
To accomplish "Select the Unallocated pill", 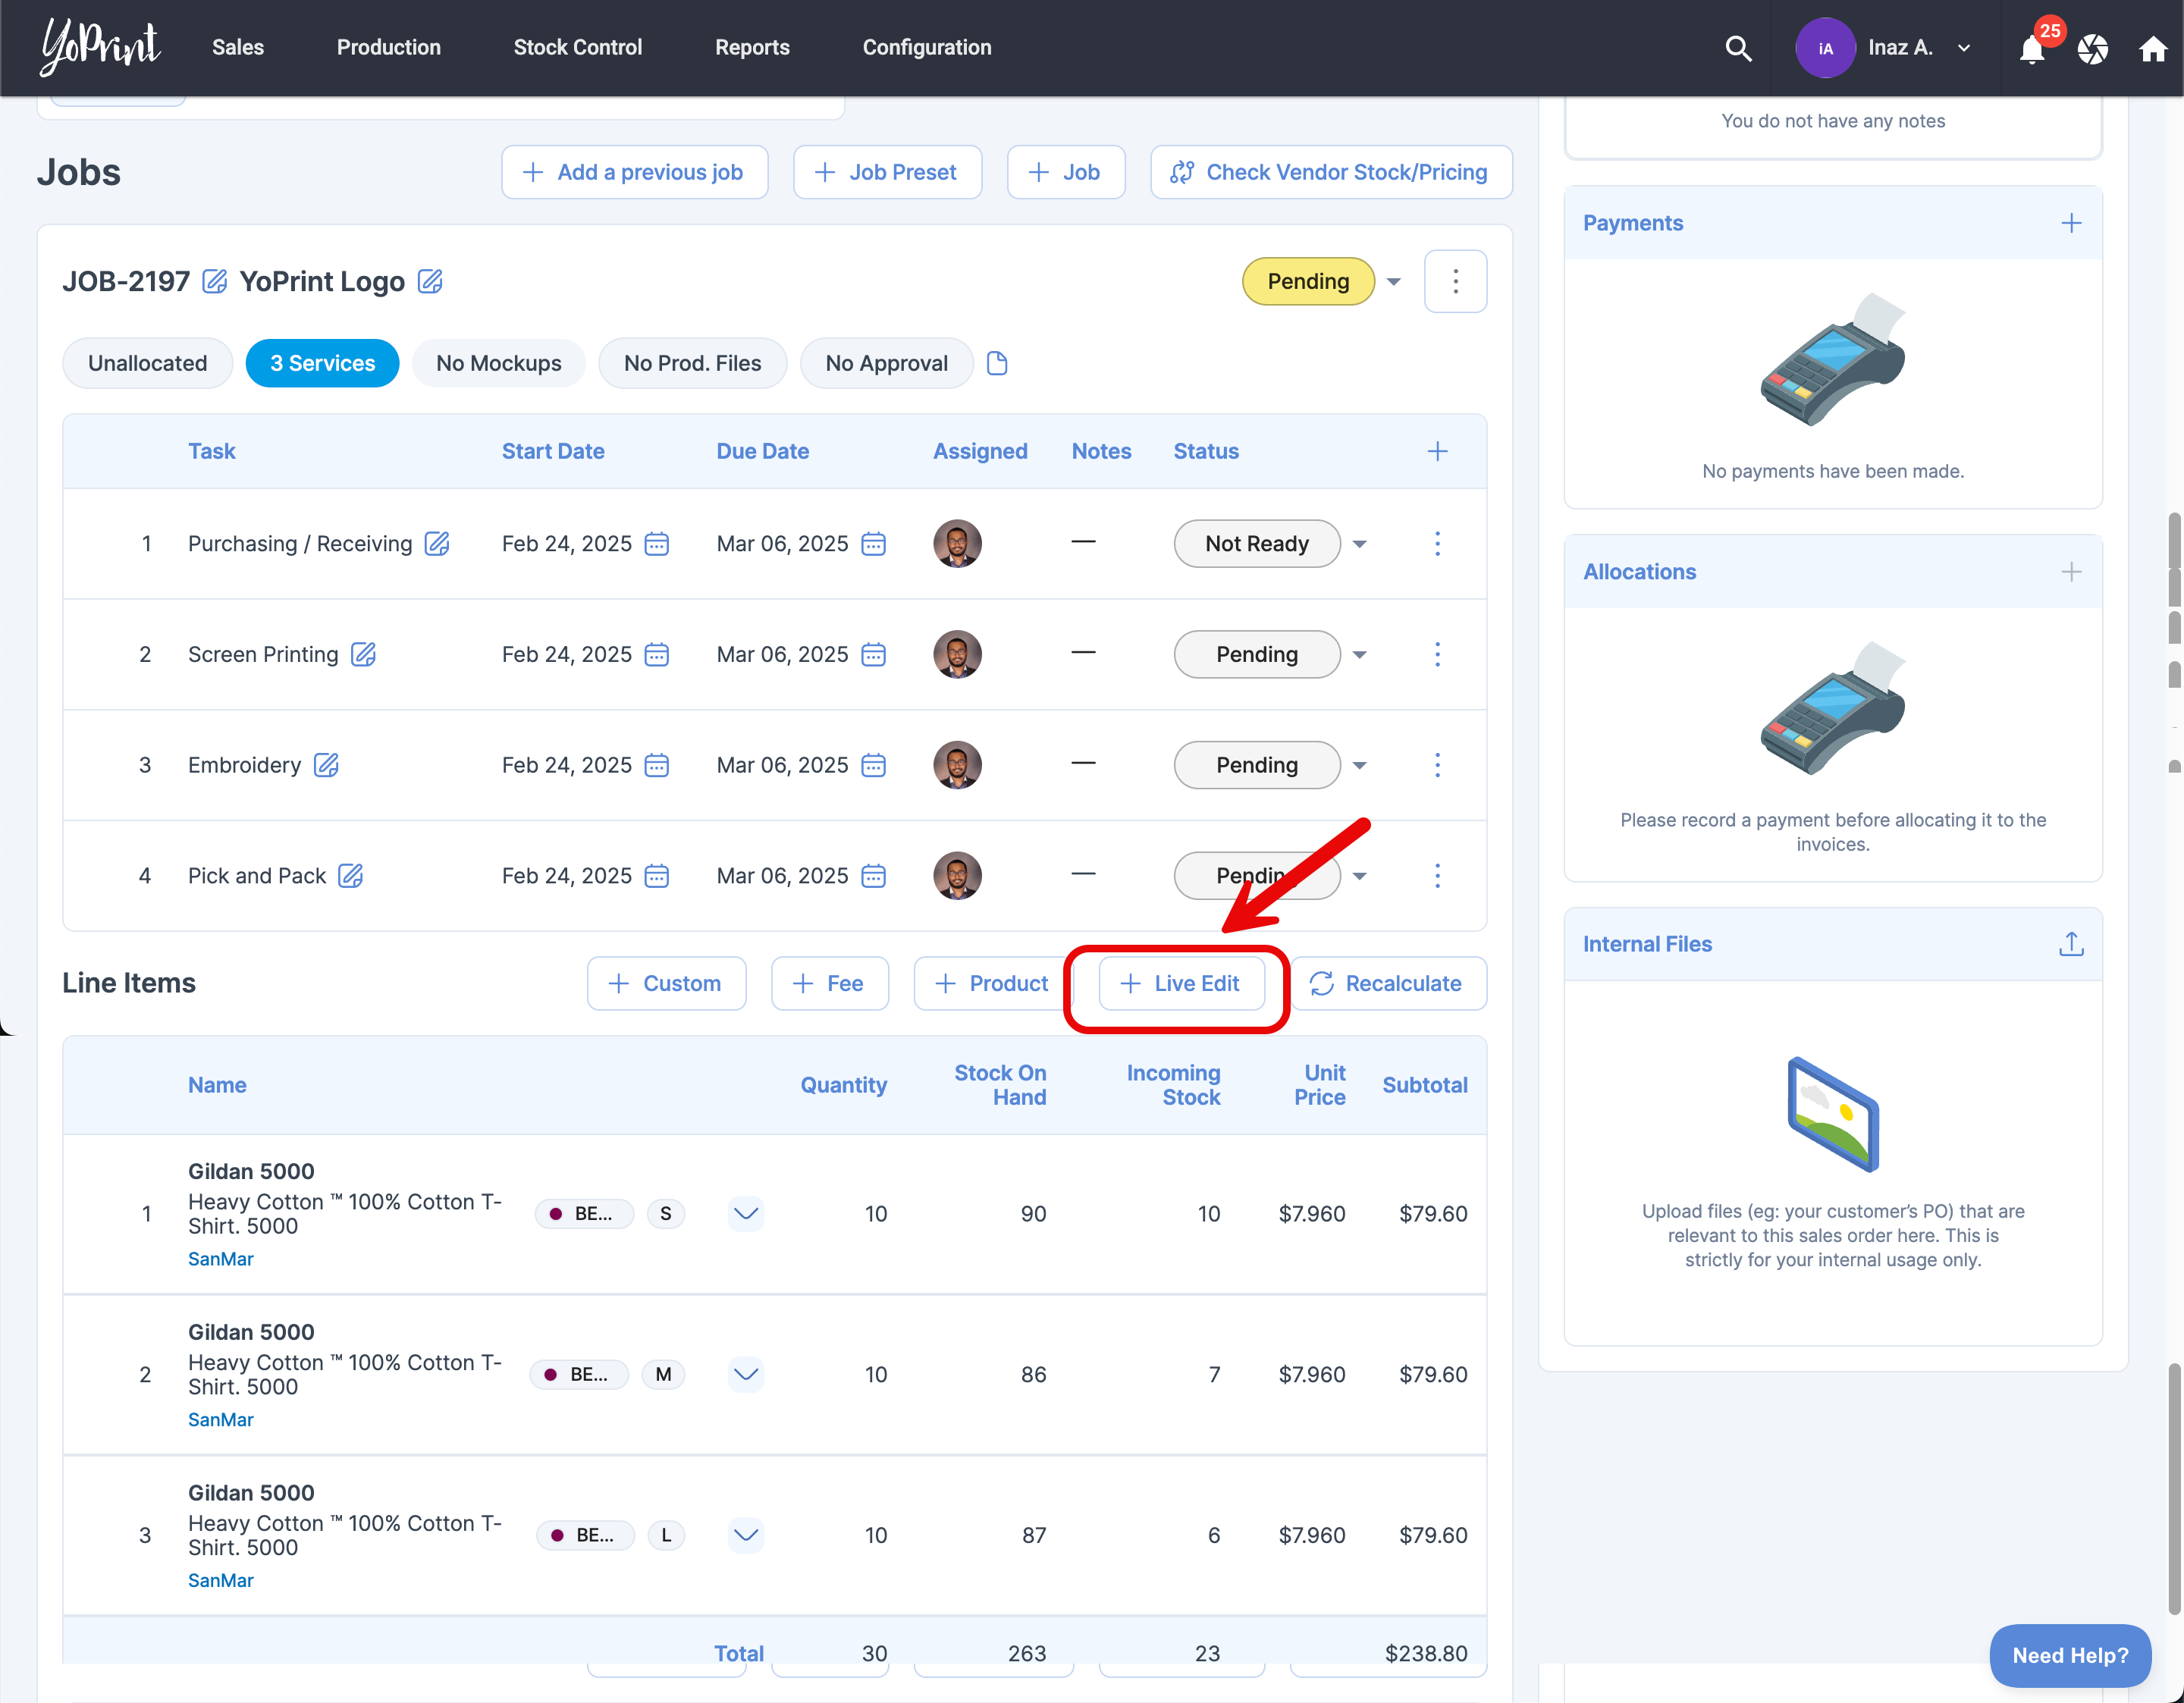I will [x=148, y=363].
